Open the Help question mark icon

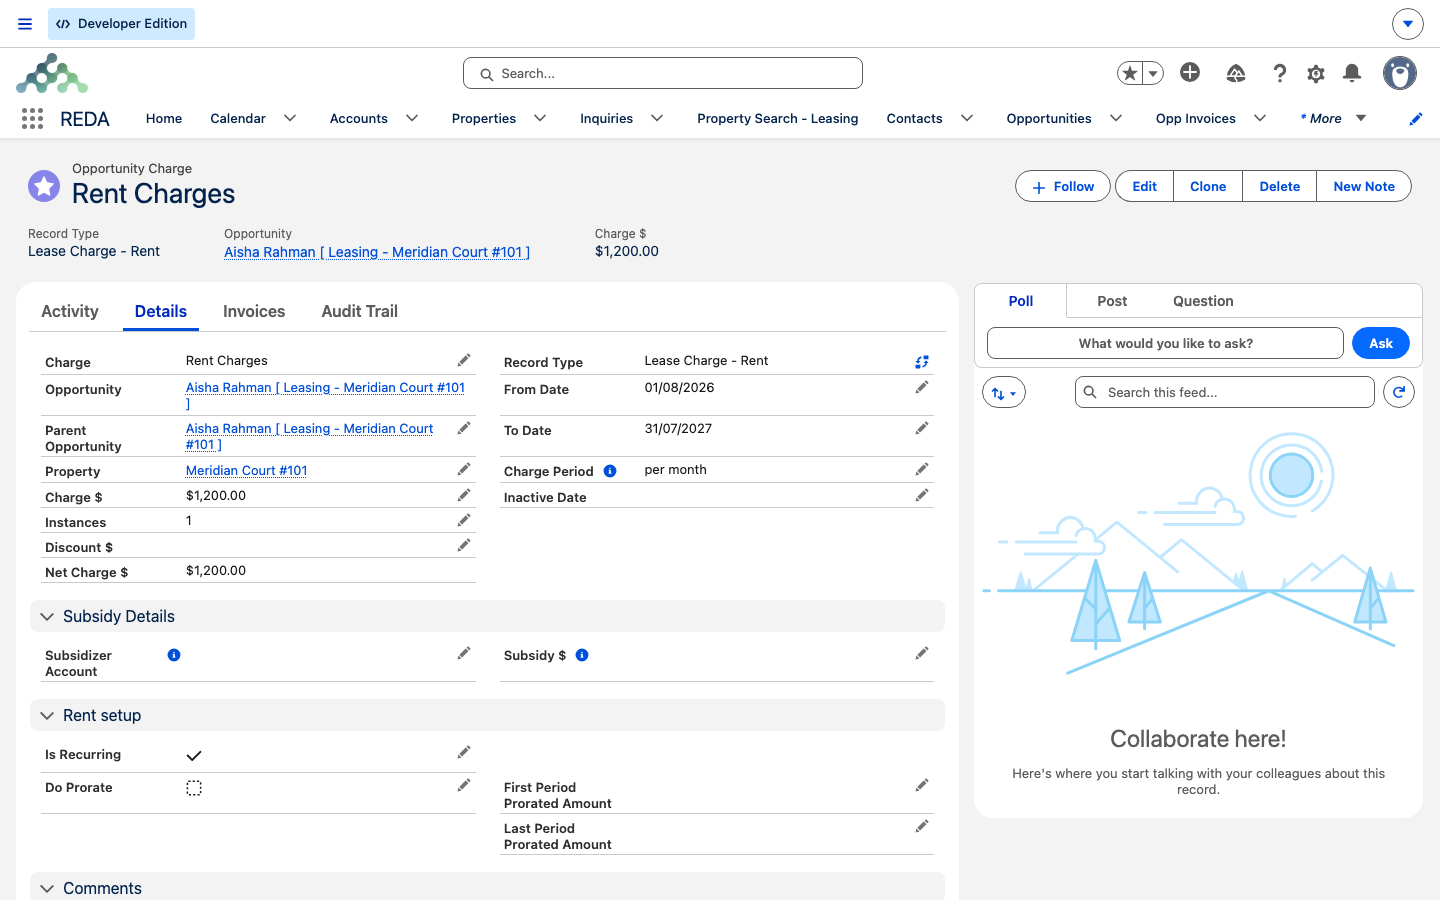1279,73
